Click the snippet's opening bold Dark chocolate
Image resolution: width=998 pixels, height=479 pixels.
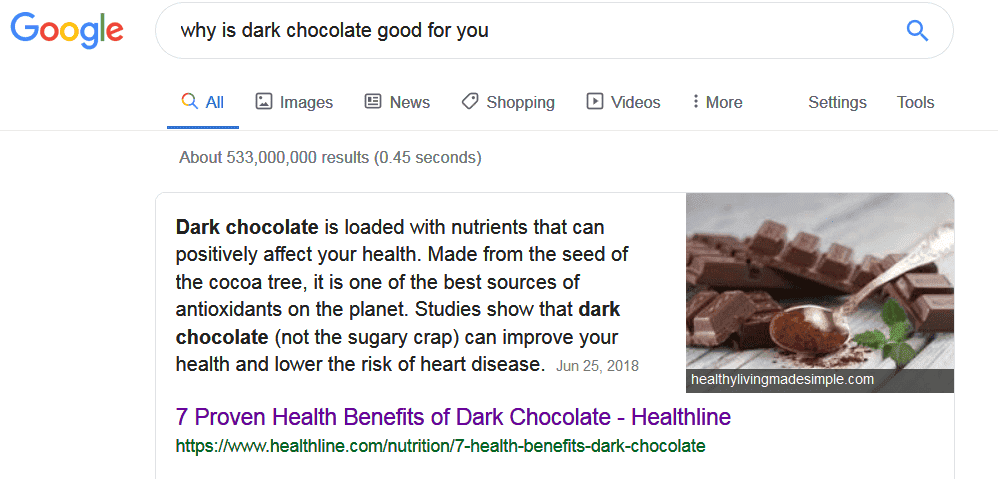click(x=247, y=228)
